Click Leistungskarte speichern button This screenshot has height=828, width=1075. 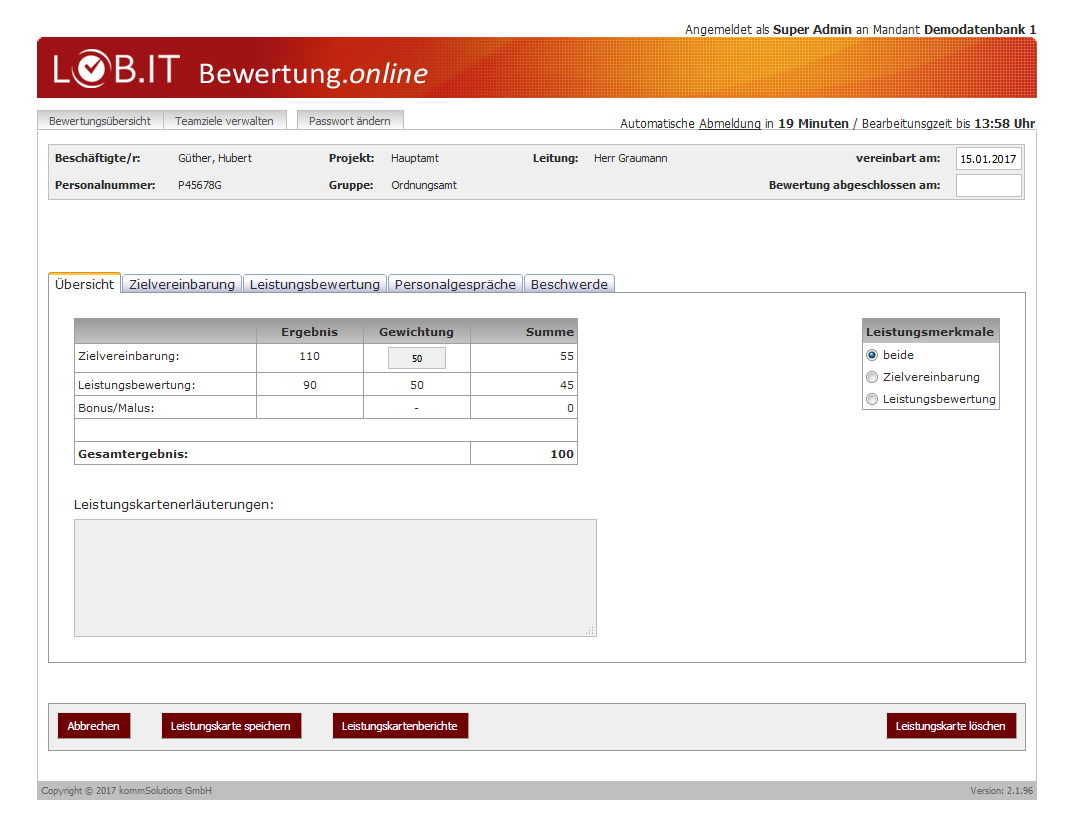(231, 726)
